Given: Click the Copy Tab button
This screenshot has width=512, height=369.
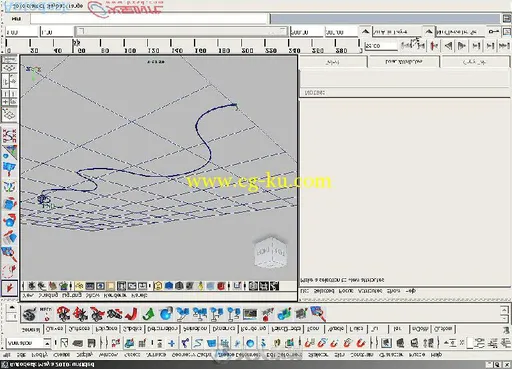Looking at the screenshot, I should click(x=475, y=62).
